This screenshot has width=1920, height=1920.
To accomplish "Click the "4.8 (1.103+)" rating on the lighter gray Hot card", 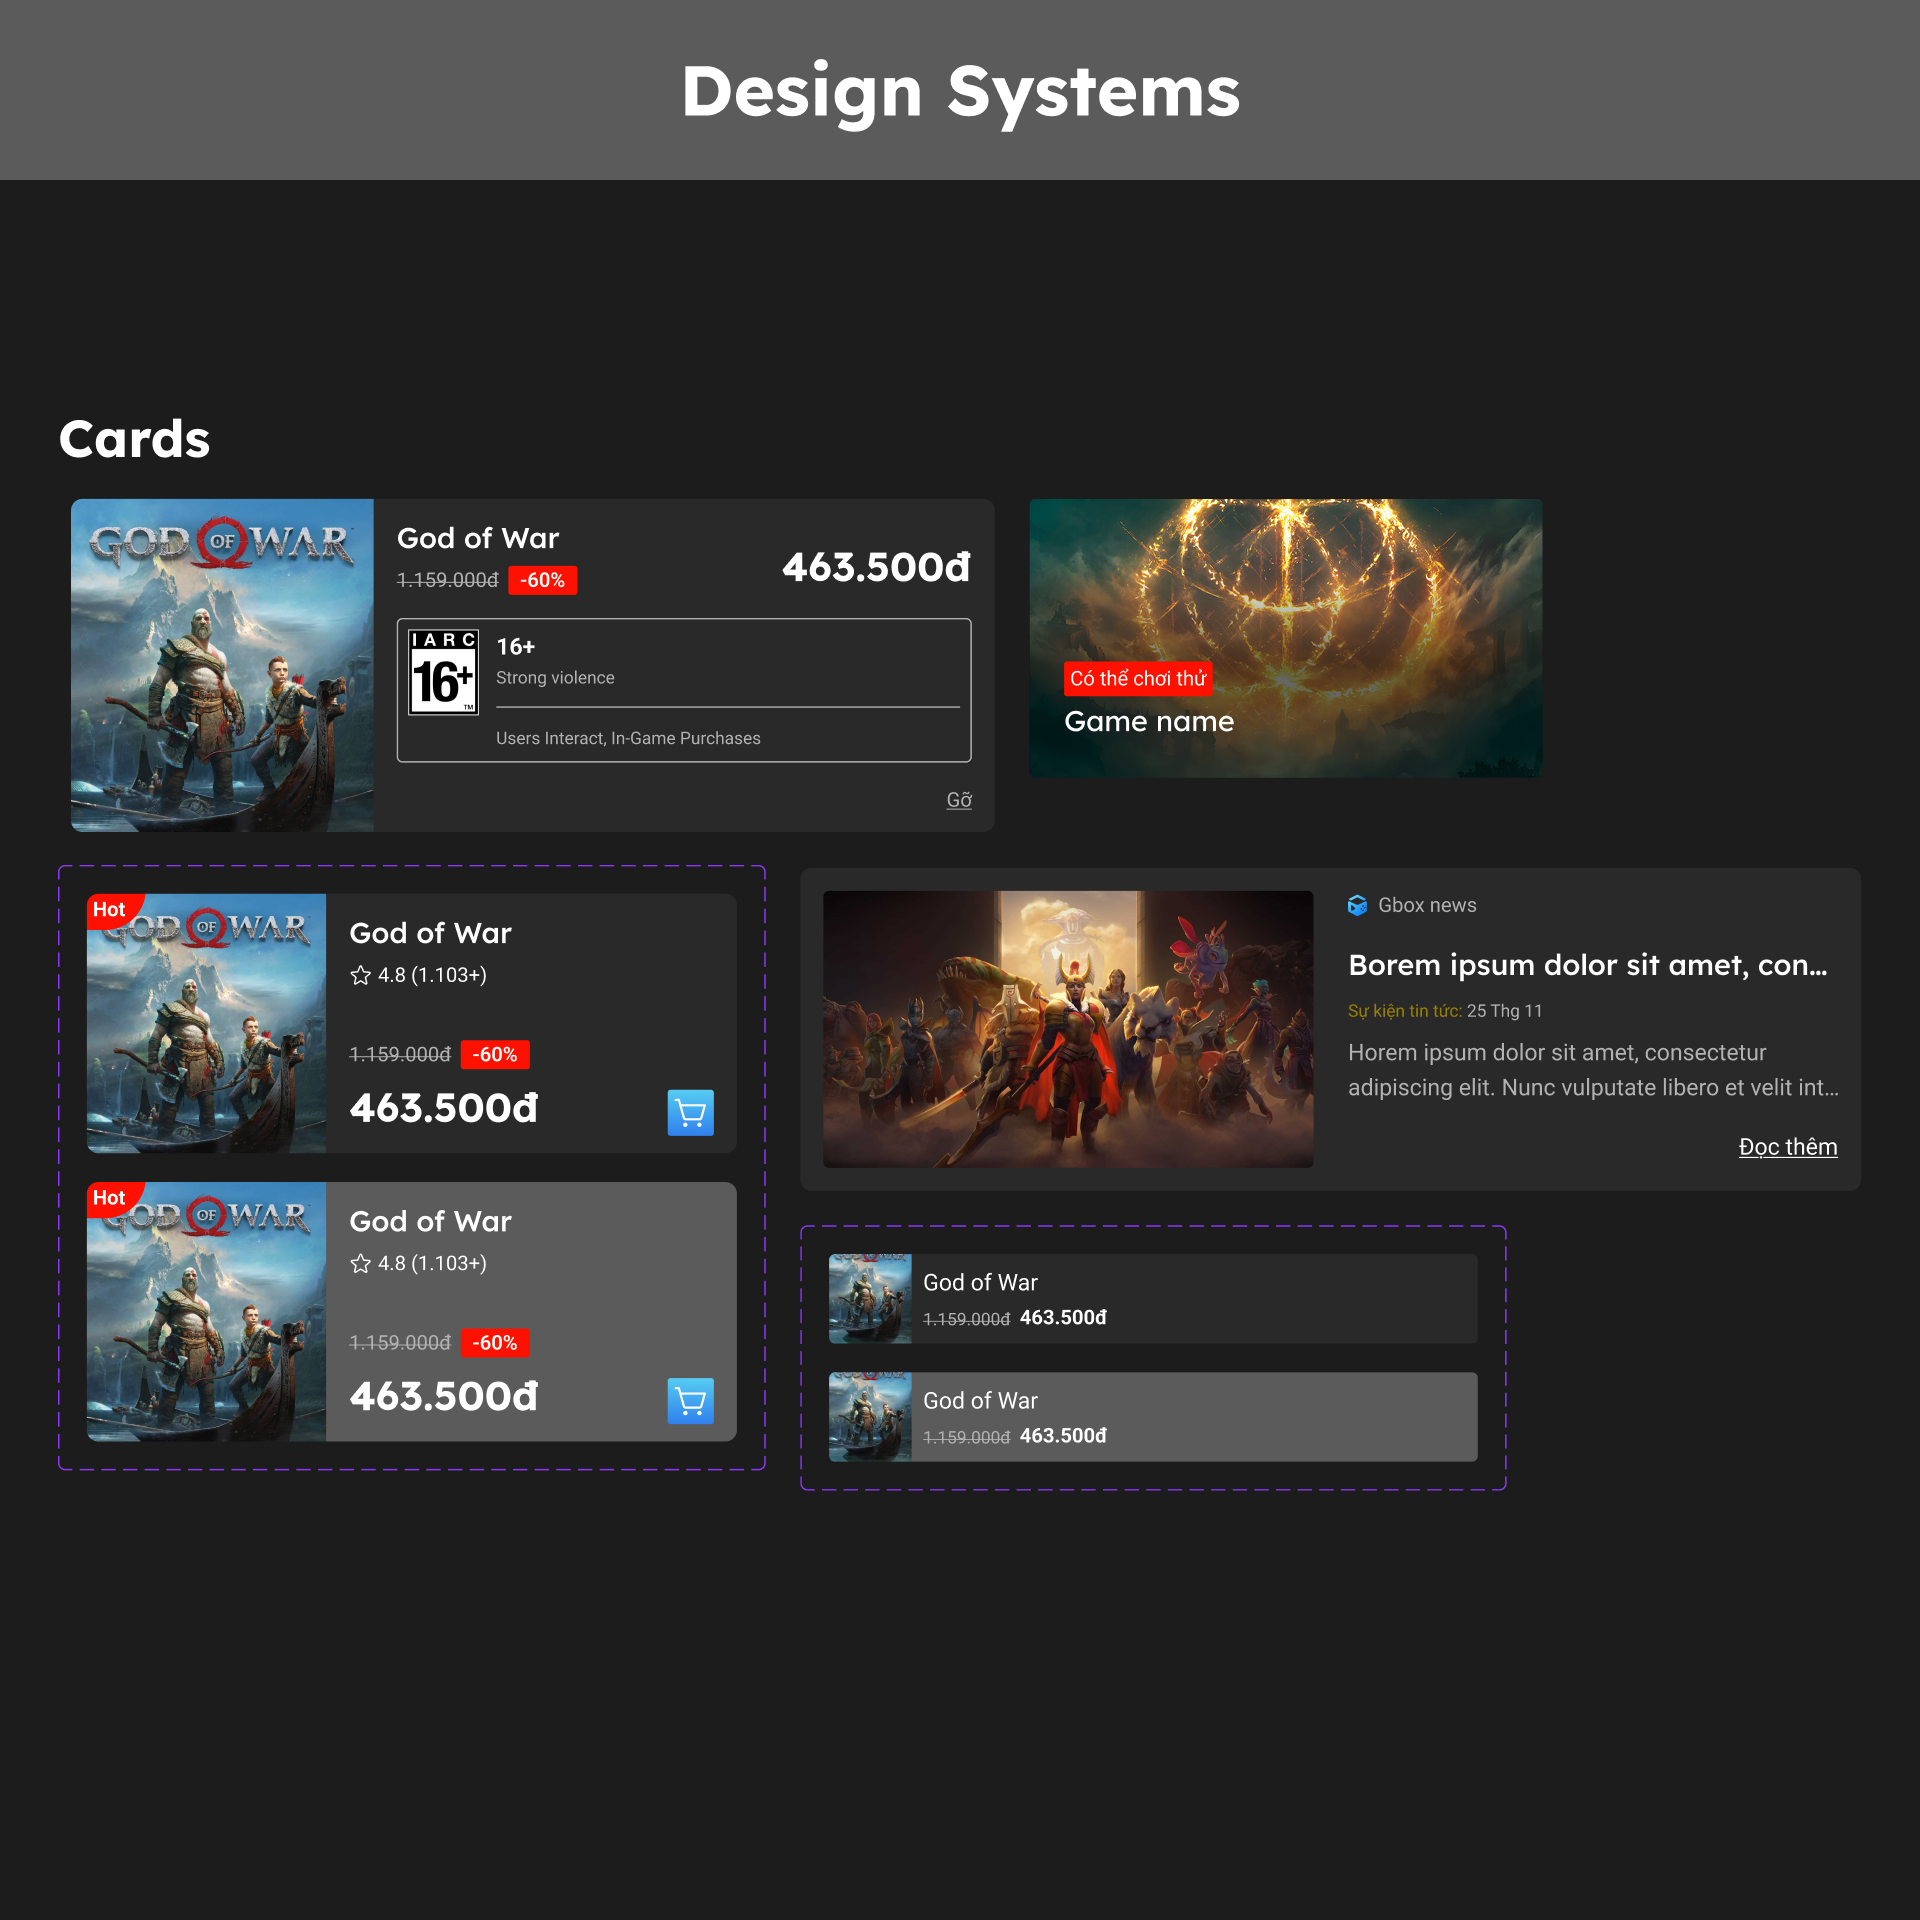I will pos(432,1263).
